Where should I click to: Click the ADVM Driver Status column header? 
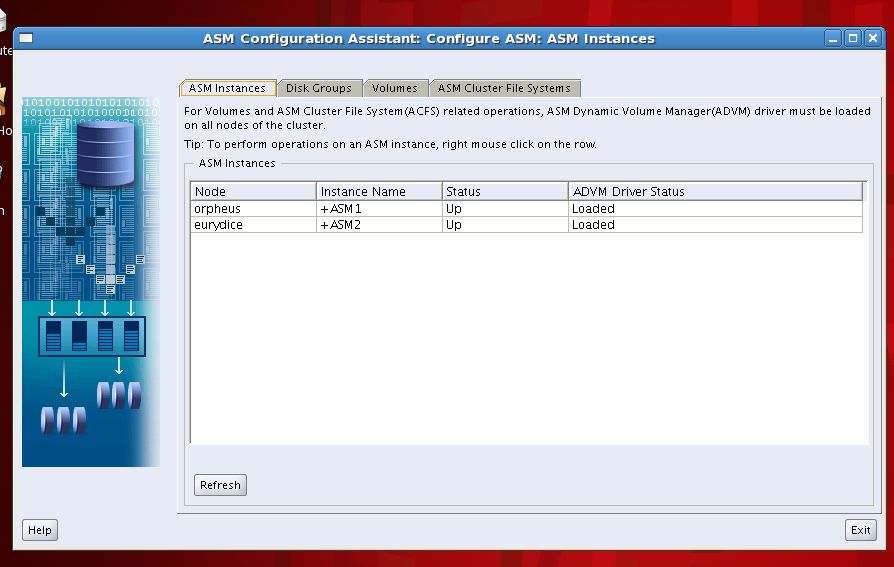click(714, 191)
